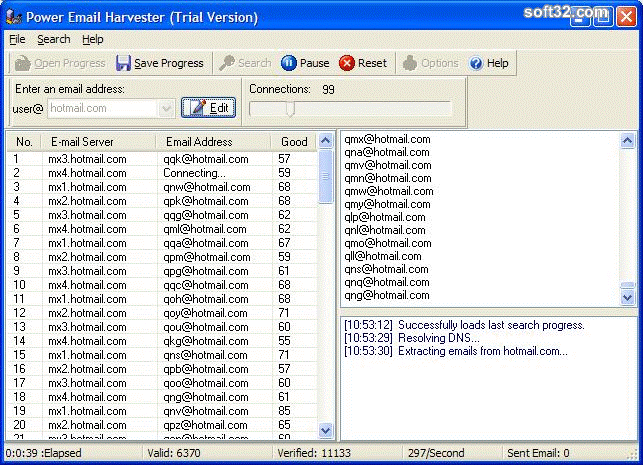This screenshot has width=643, height=465.
Task: Sort by the Good column header
Action: pos(294,142)
